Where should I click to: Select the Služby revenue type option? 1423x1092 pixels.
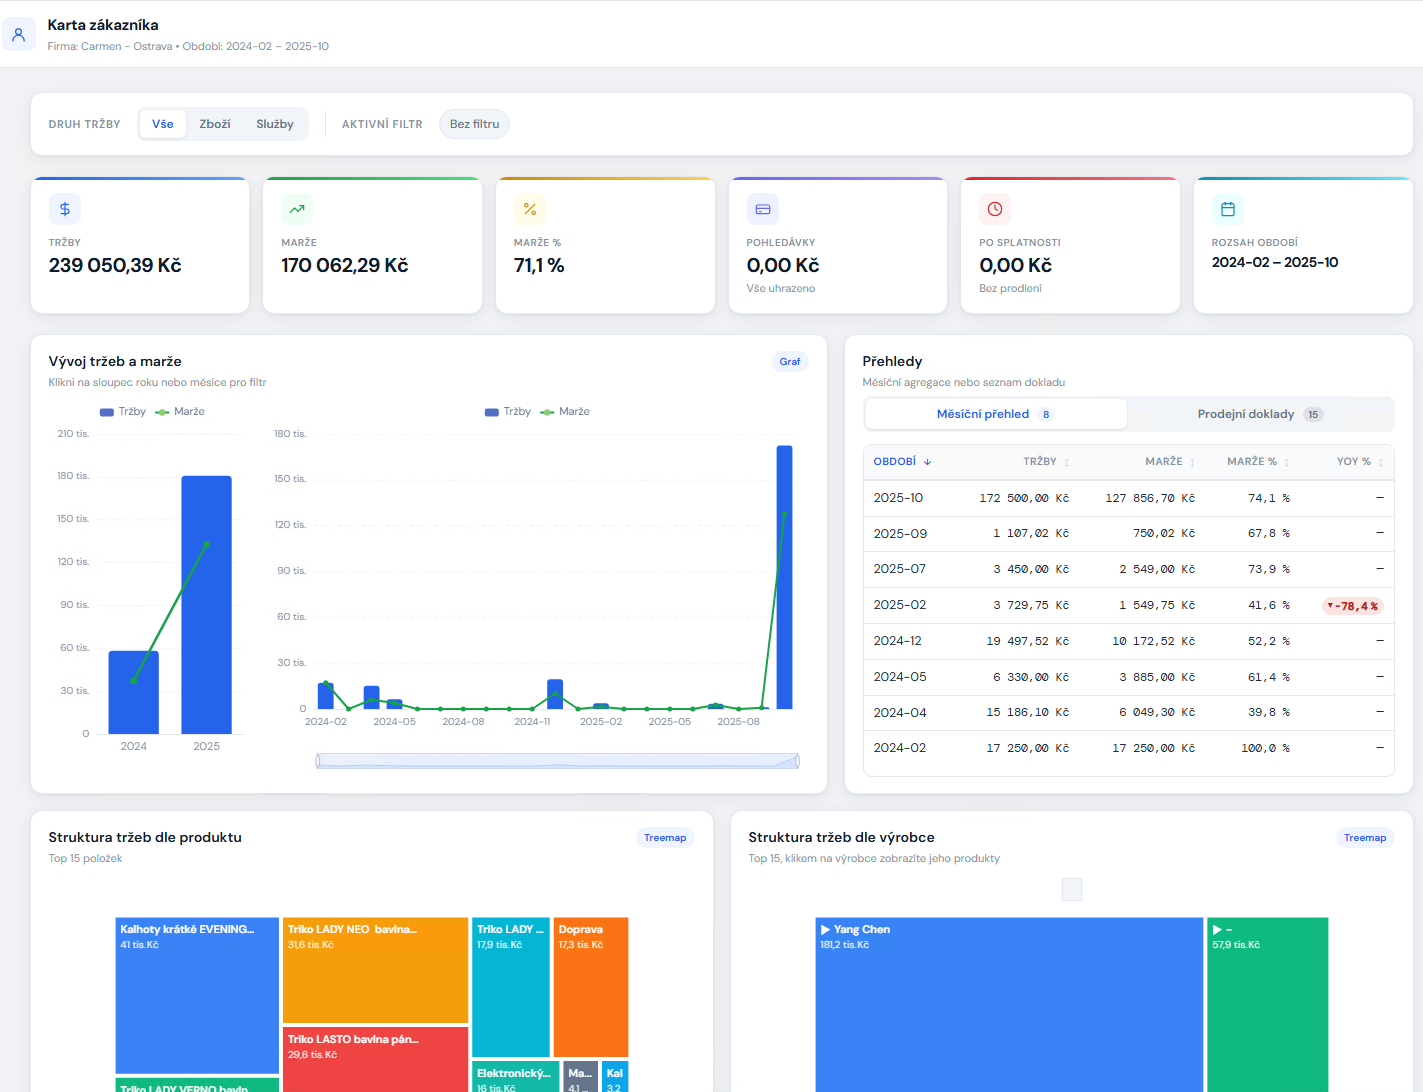tap(275, 124)
